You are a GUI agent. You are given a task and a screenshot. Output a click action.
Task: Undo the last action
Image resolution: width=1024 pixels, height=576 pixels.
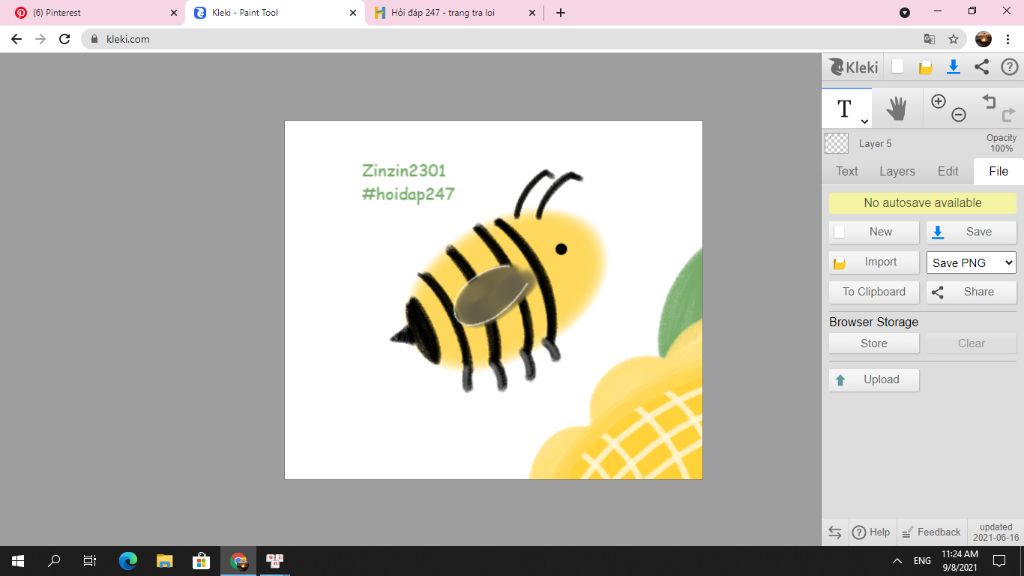point(989,101)
